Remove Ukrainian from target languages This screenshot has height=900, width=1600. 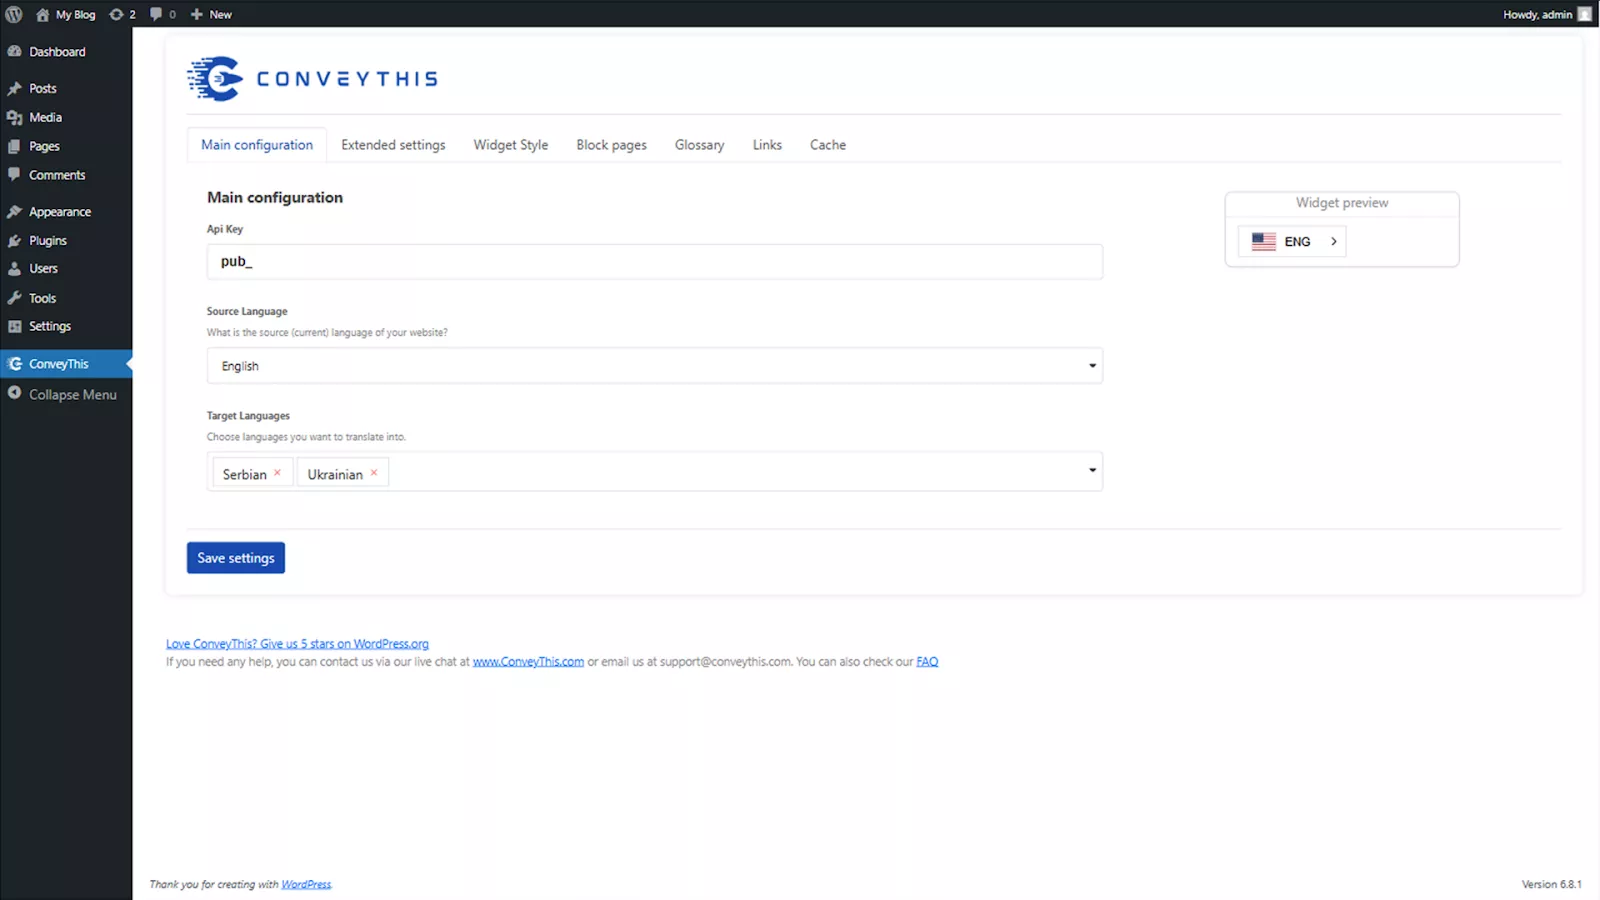pos(374,473)
